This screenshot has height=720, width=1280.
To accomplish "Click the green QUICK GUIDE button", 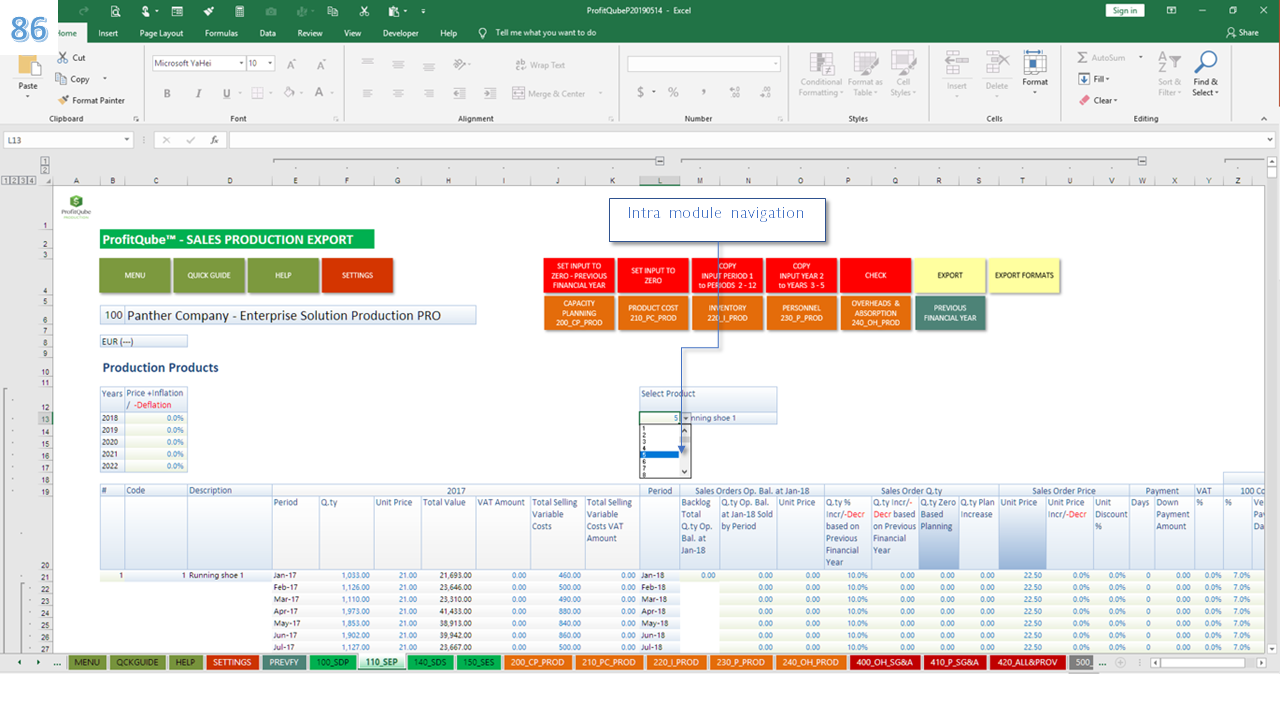I will pyautogui.click(x=209, y=275).
